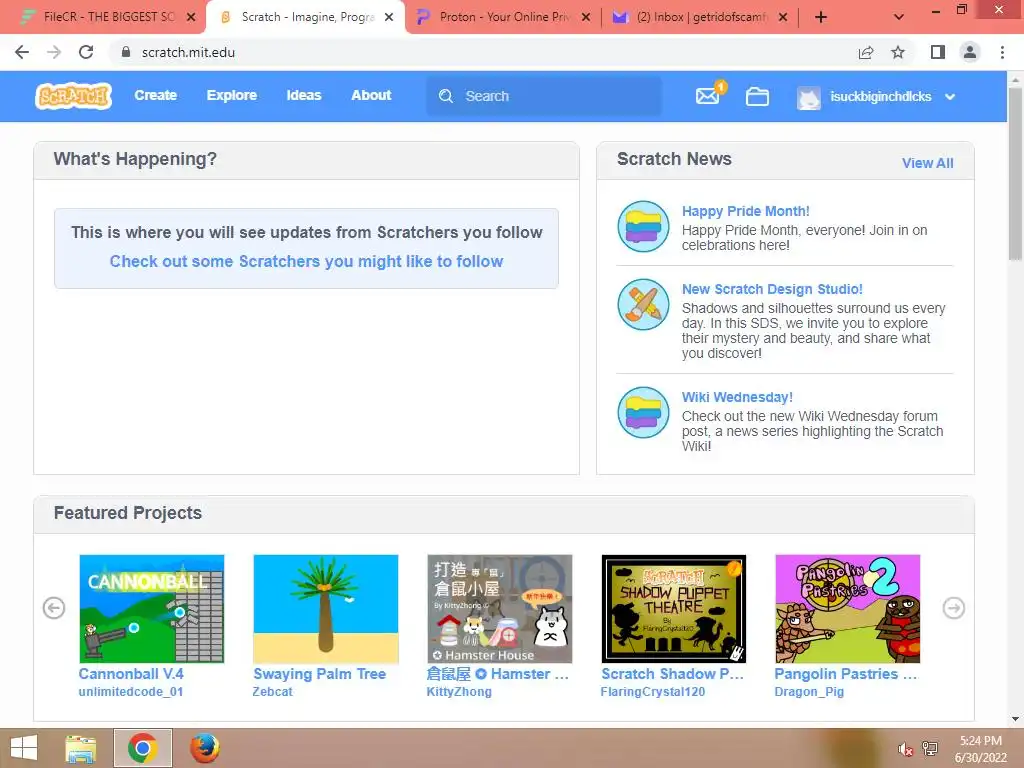Click the network tray icon
The height and width of the screenshot is (768, 1024).
[x=930, y=749]
